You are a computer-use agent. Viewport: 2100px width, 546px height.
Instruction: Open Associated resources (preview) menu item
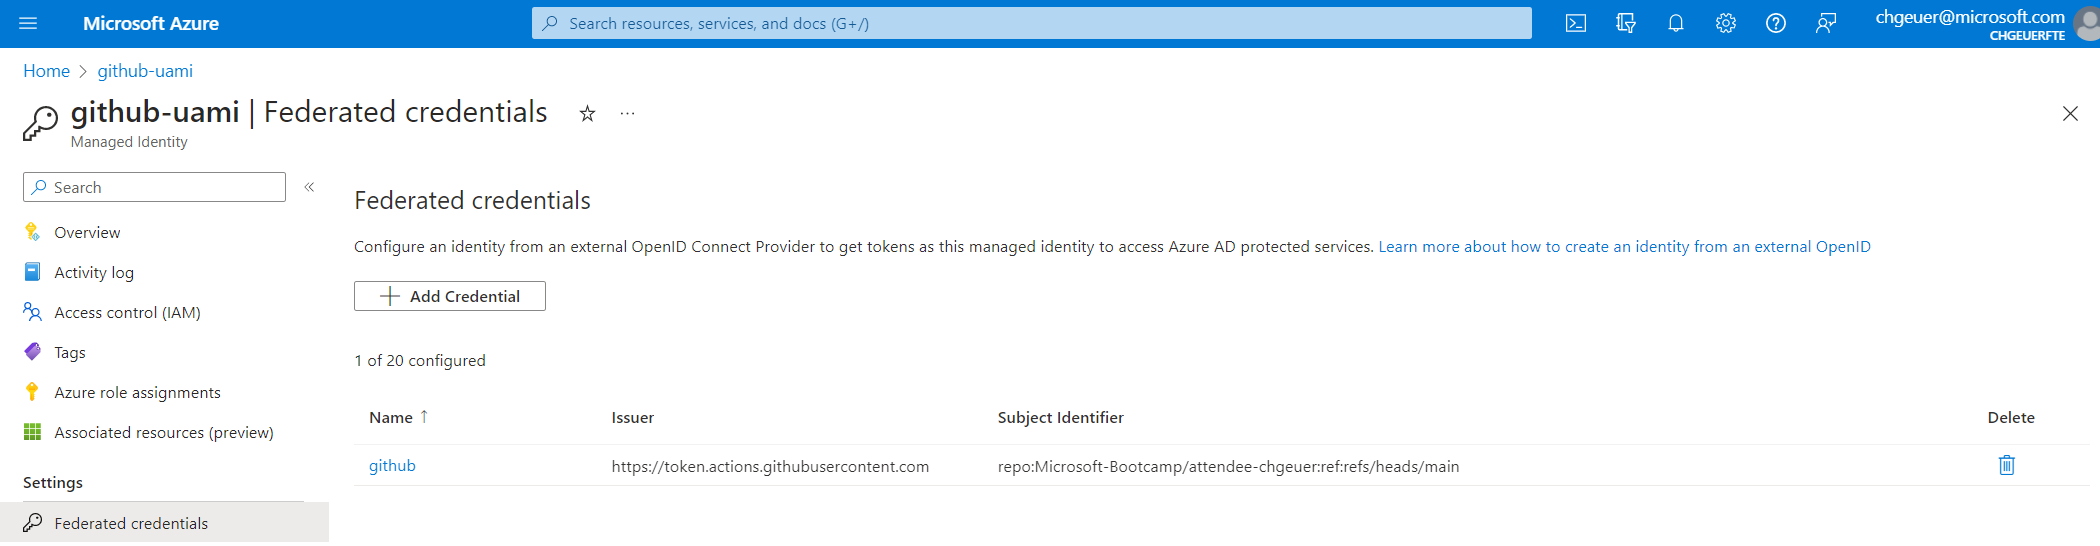[x=164, y=432]
